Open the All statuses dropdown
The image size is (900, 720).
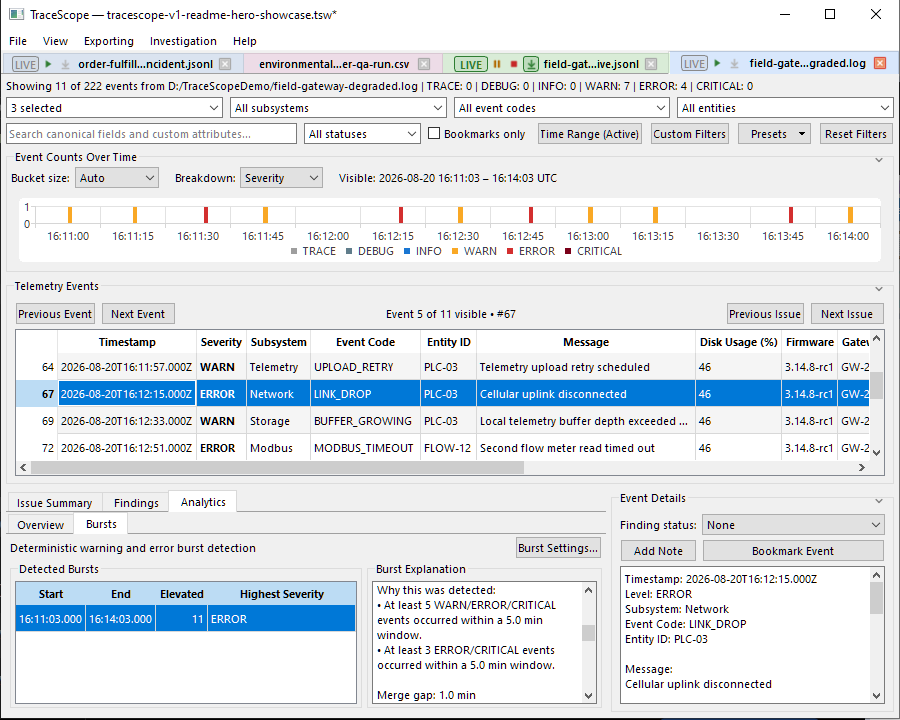pos(362,134)
